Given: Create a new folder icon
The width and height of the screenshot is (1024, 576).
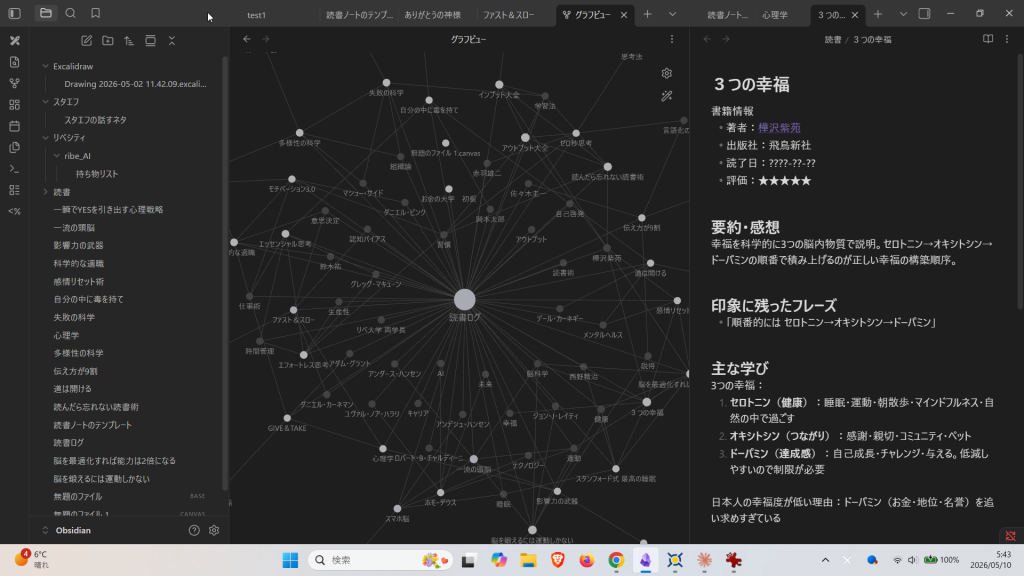Looking at the screenshot, I should [x=108, y=40].
